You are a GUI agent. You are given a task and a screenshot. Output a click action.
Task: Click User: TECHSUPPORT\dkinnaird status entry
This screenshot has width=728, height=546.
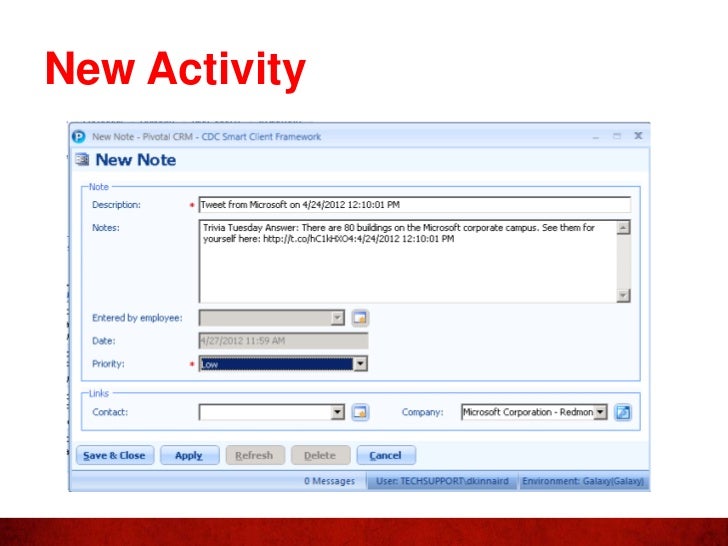[x=442, y=481]
